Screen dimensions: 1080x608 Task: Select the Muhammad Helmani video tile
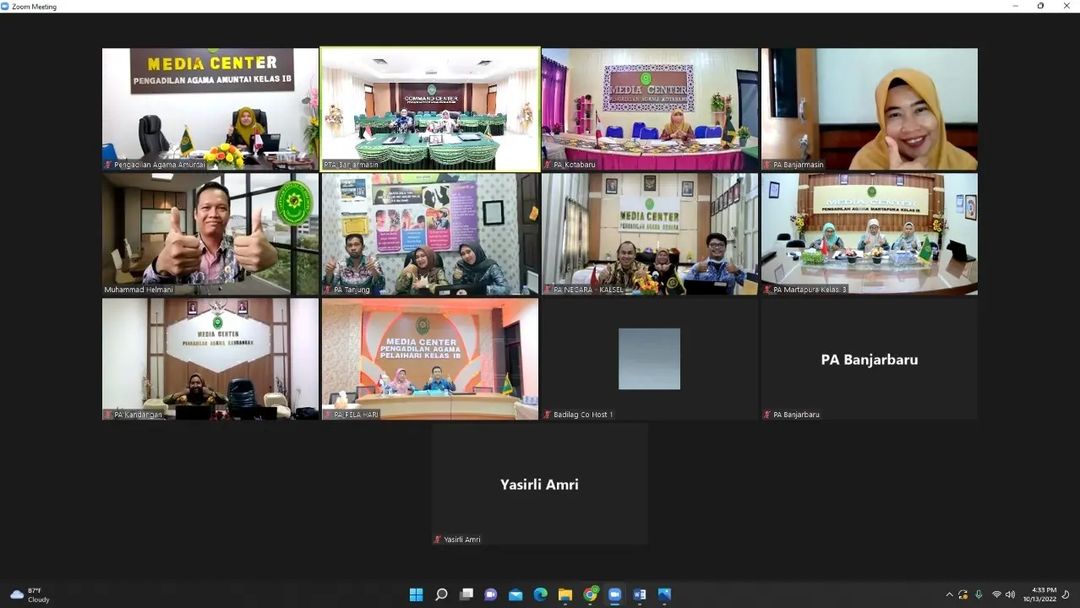210,234
